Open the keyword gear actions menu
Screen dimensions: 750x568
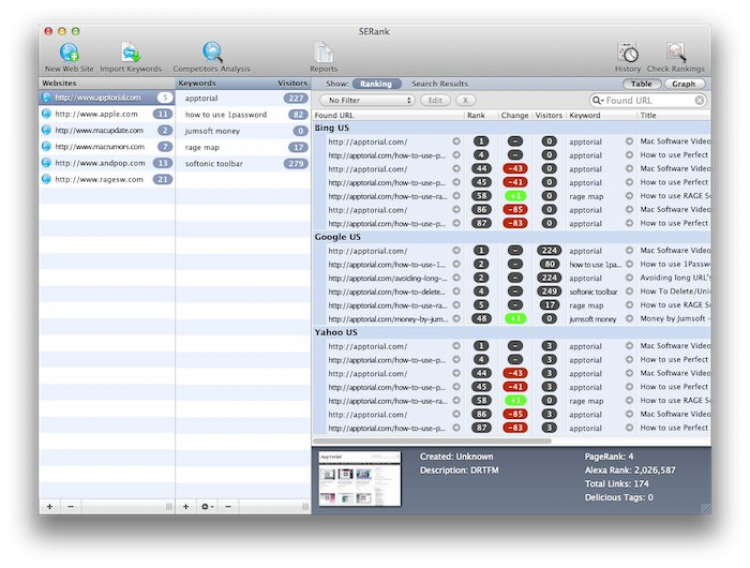(207, 506)
